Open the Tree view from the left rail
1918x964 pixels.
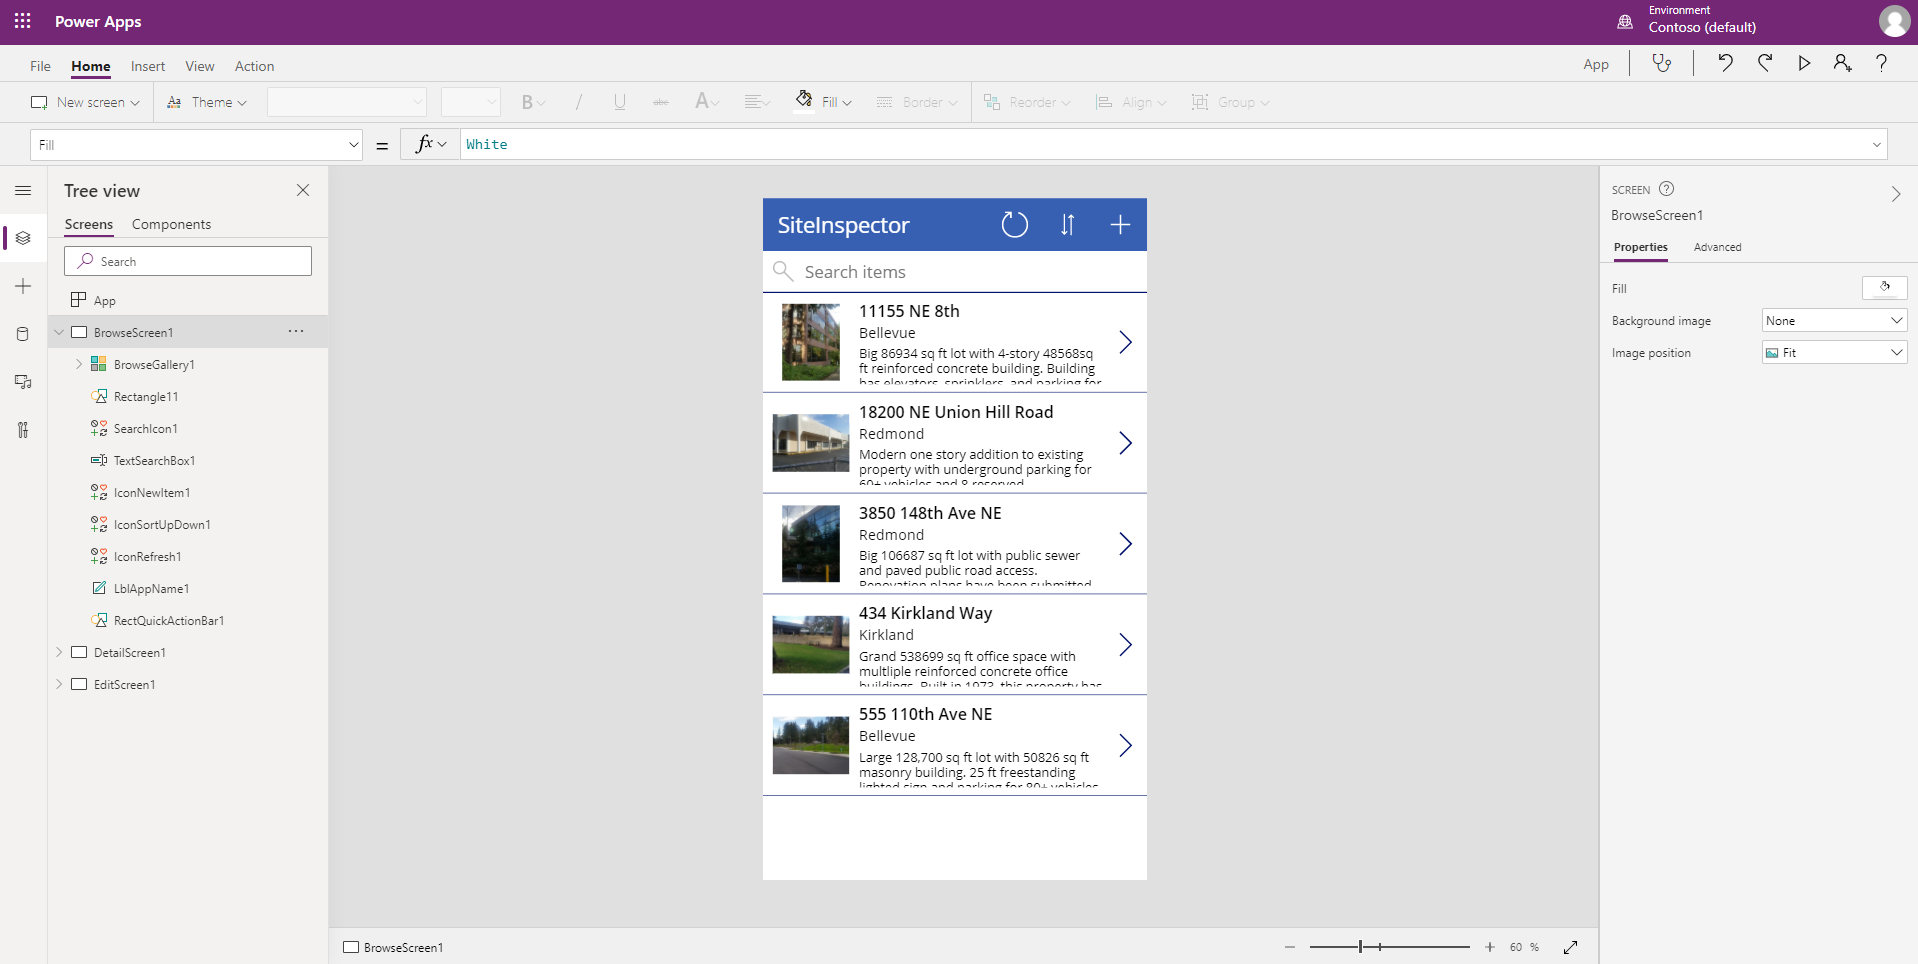pos(22,238)
